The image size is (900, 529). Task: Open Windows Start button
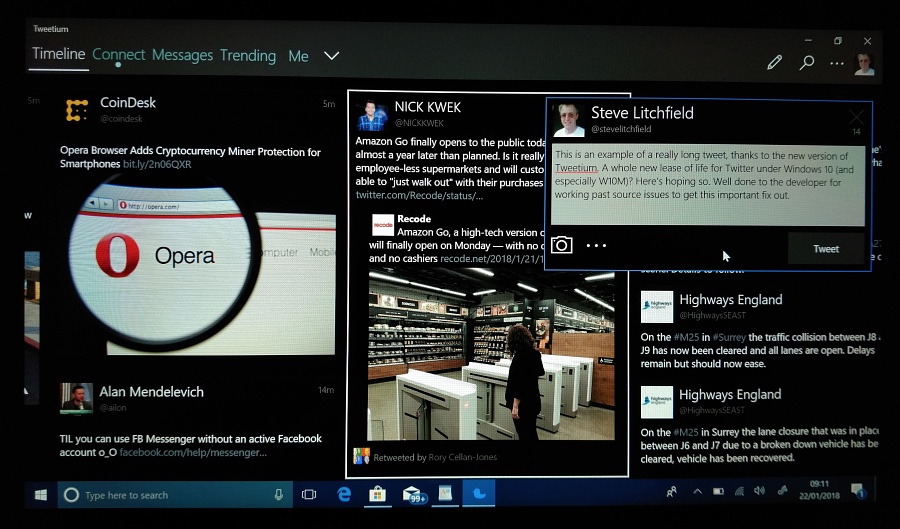(x=41, y=495)
